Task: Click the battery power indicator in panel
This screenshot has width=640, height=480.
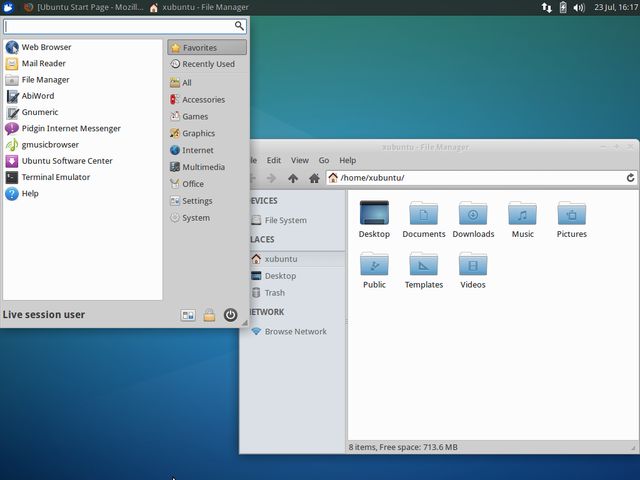Action: point(563,7)
